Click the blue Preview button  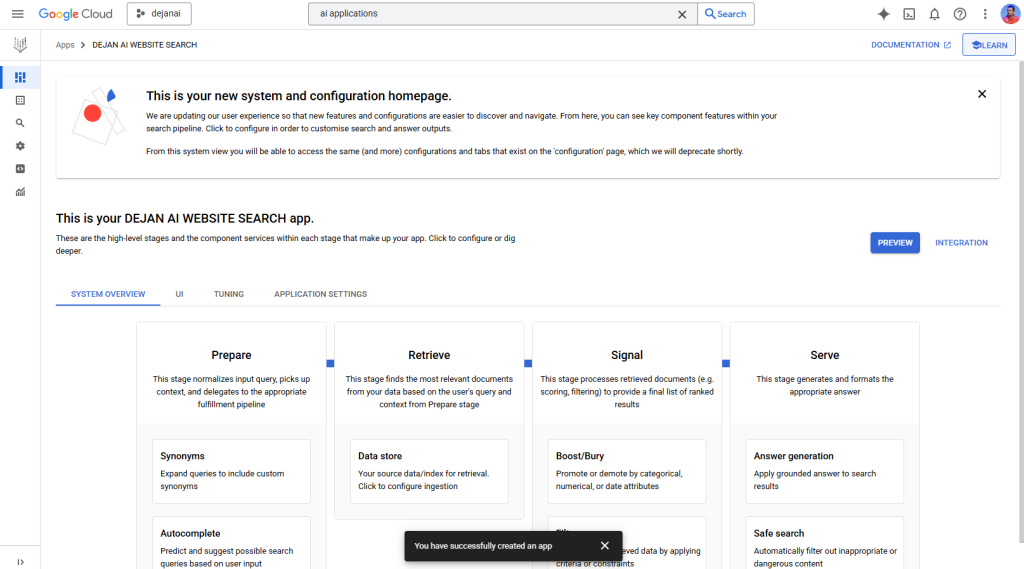tap(894, 243)
